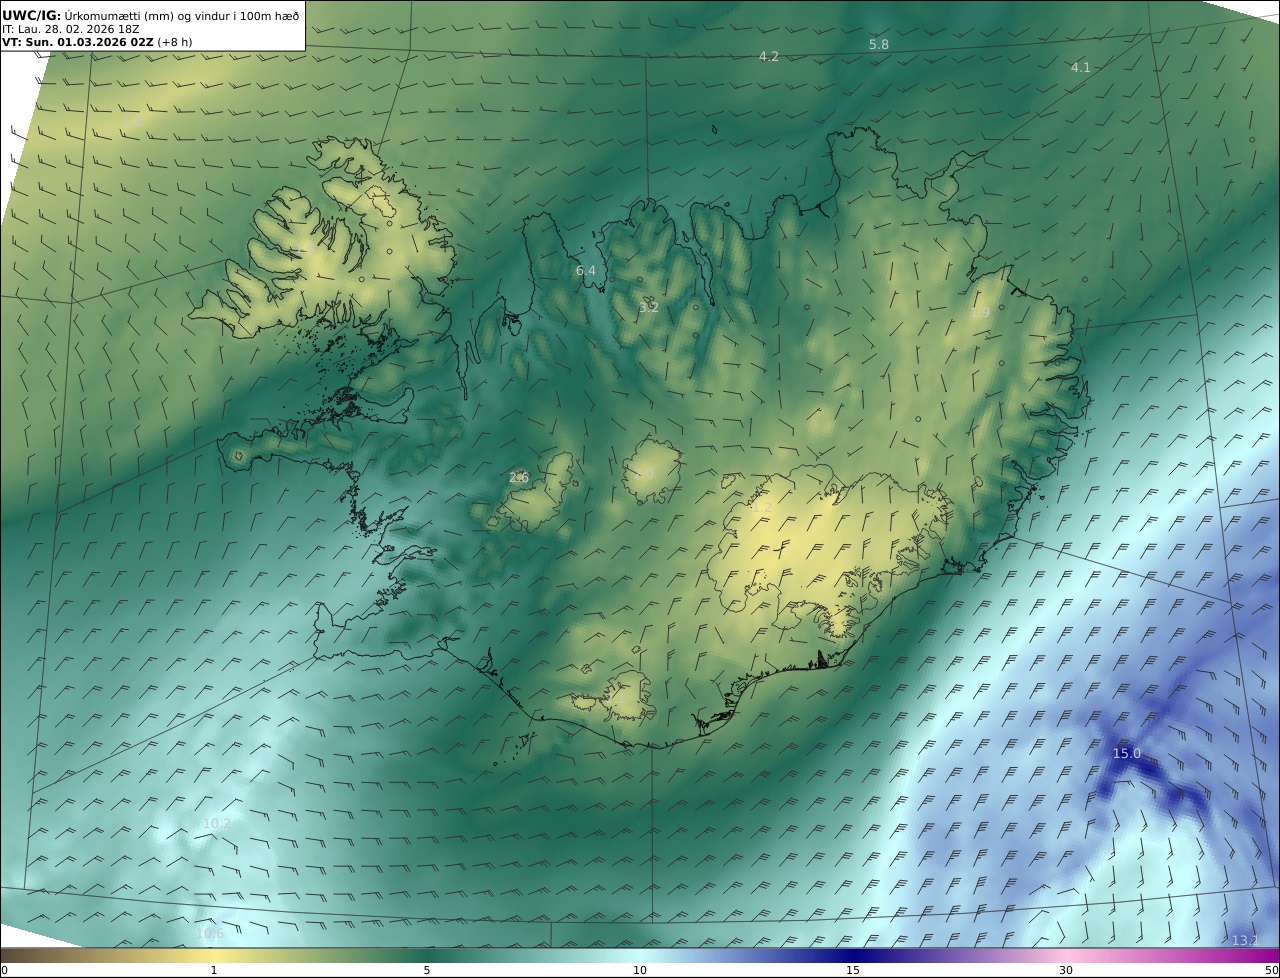Click the IT initial time line

[70, 29]
